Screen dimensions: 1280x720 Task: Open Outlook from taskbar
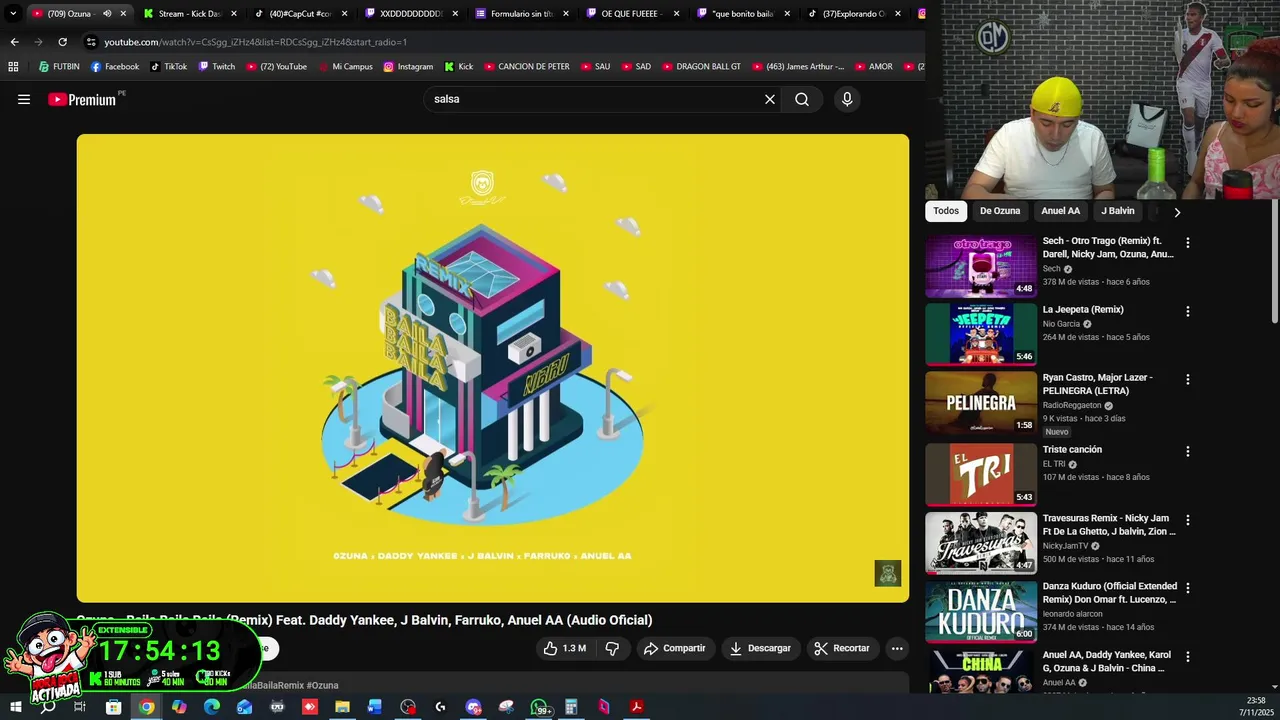pos(244,707)
